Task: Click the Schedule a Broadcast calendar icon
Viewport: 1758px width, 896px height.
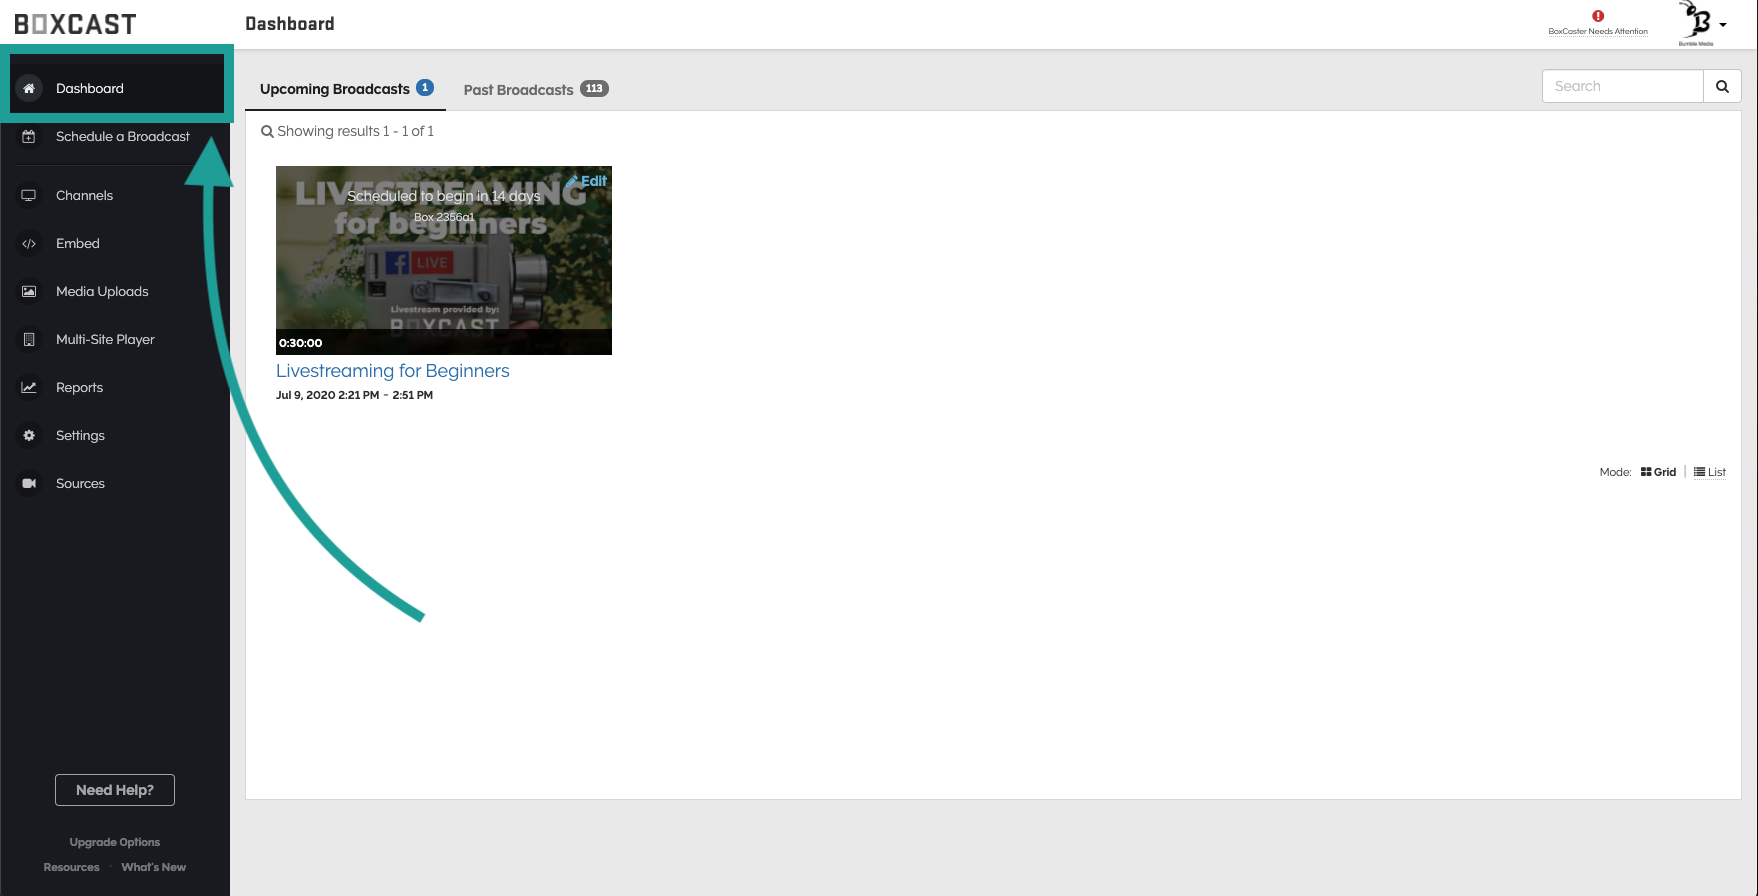Action: [29, 136]
